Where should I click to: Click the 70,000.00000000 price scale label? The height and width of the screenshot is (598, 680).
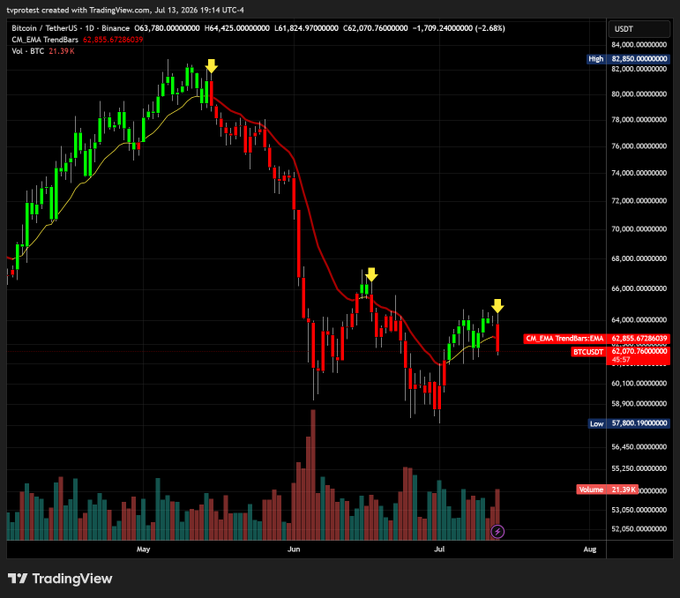[x=639, y=229]
